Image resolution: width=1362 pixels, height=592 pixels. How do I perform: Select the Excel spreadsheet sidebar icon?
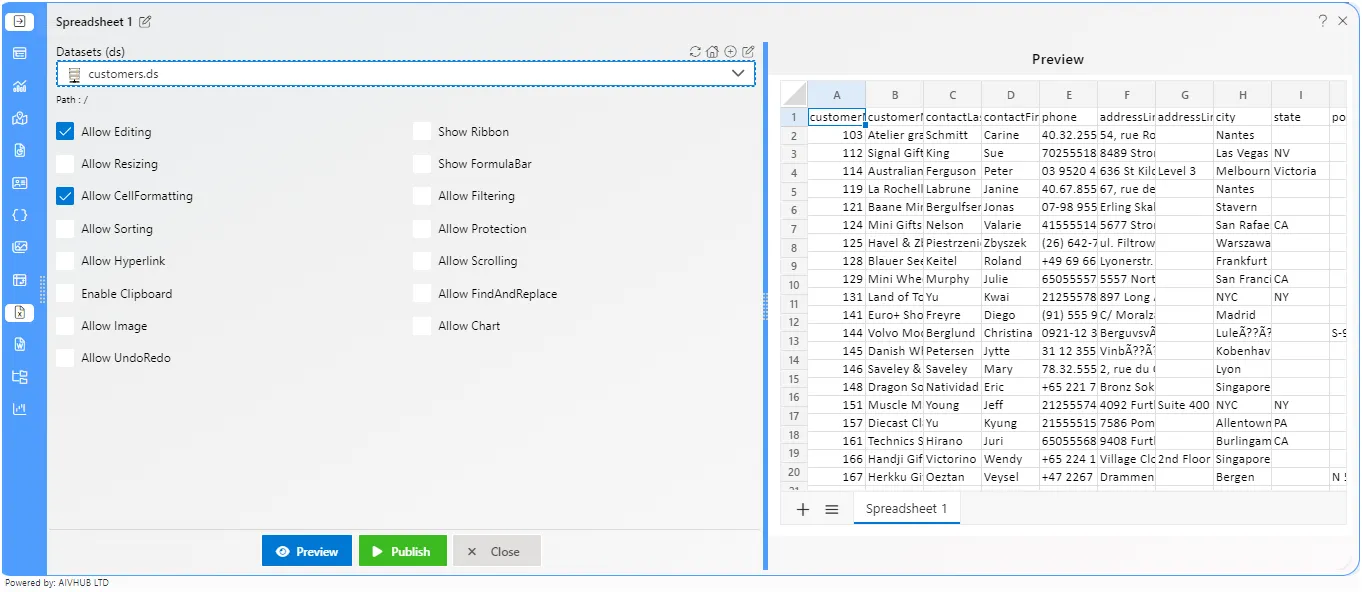point(19,313)
